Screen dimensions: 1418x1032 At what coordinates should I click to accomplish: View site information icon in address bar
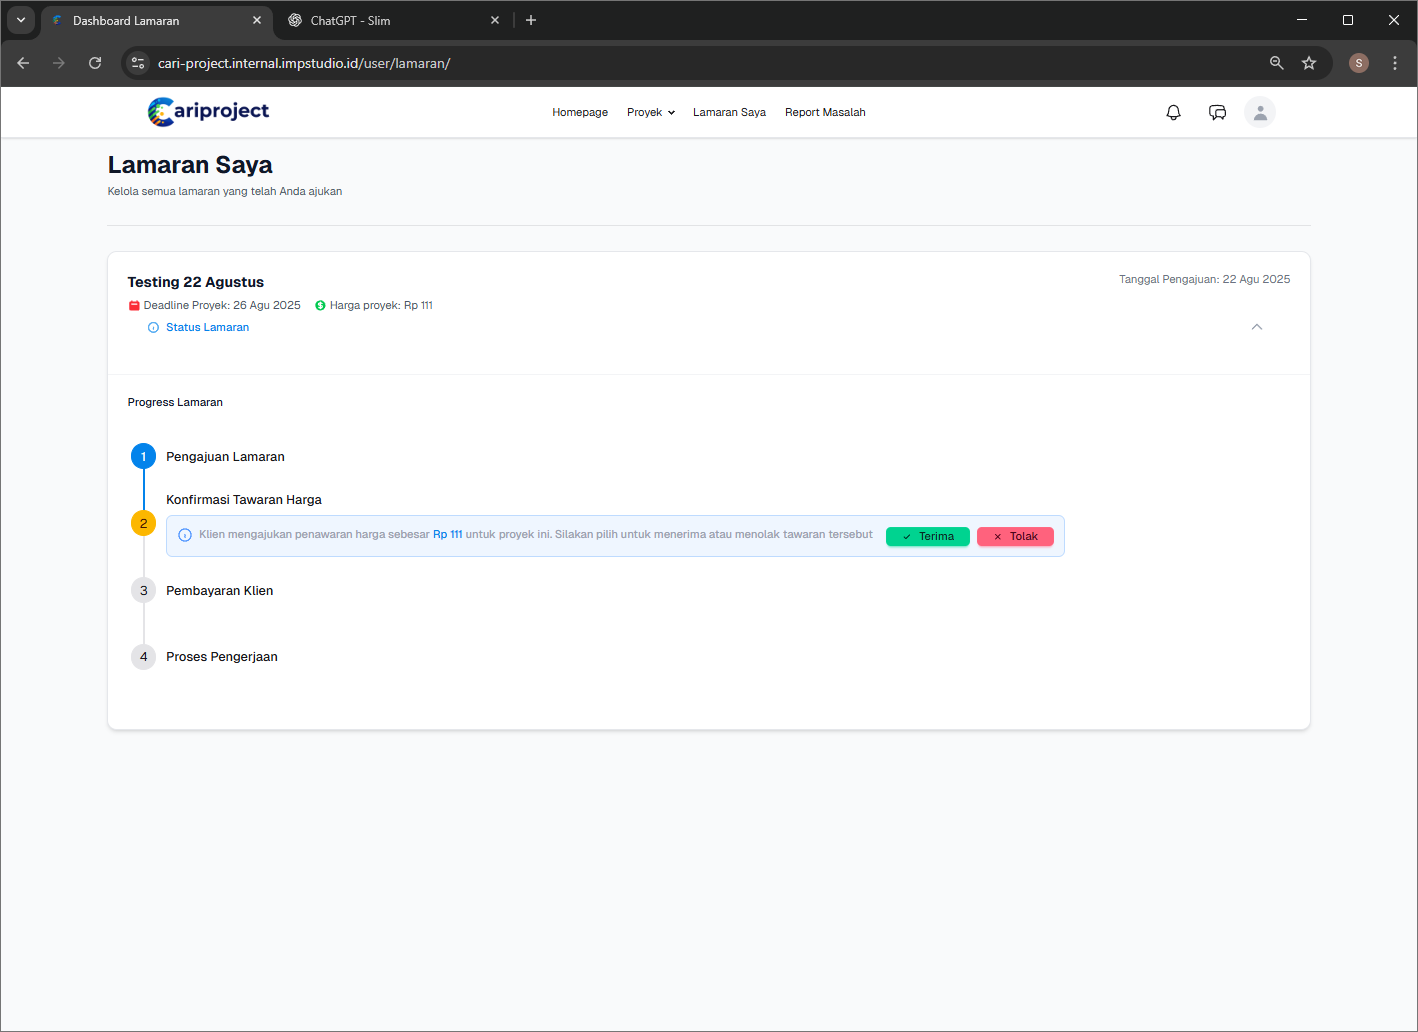138,63
